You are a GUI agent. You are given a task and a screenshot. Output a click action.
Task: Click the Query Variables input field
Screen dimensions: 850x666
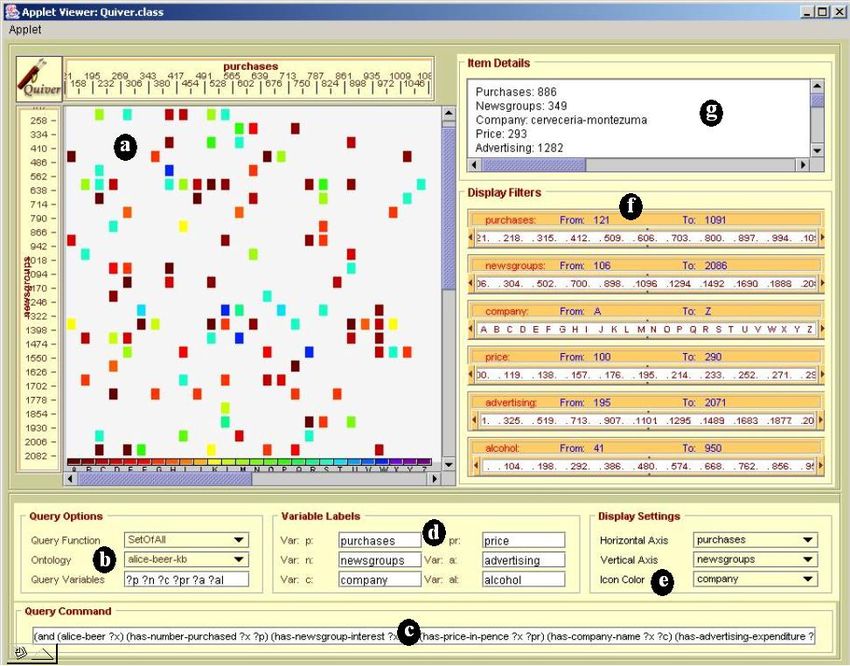pos(186,579)
